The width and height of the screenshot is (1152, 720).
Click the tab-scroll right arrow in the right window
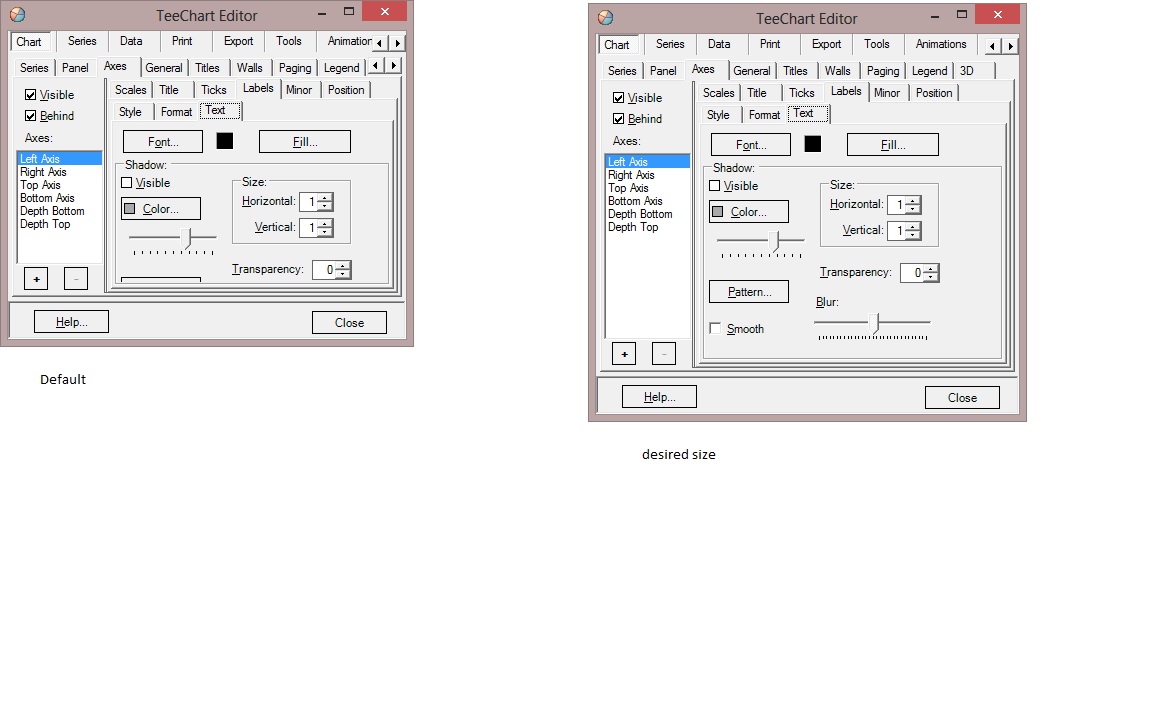tap(1011, 46)
